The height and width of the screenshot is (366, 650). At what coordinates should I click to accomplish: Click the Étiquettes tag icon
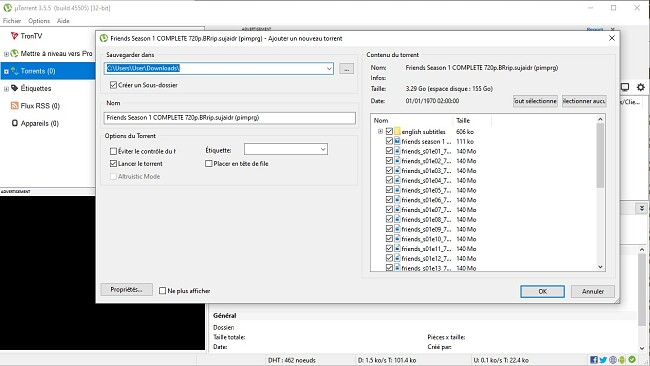[x=15, y=88]
